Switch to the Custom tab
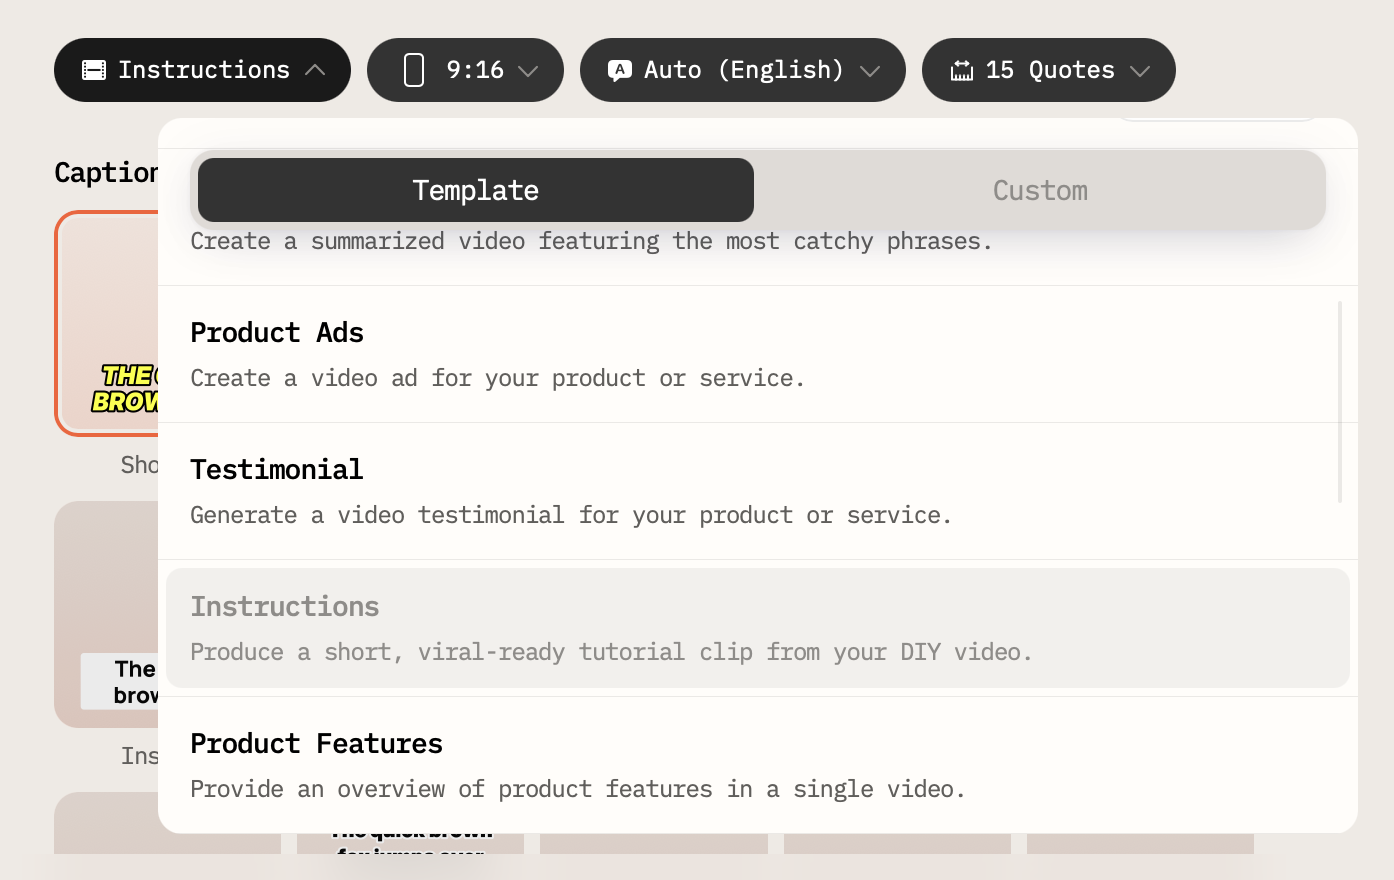The height and width of the screenshot is (880, 1394). click(1040, 190)
